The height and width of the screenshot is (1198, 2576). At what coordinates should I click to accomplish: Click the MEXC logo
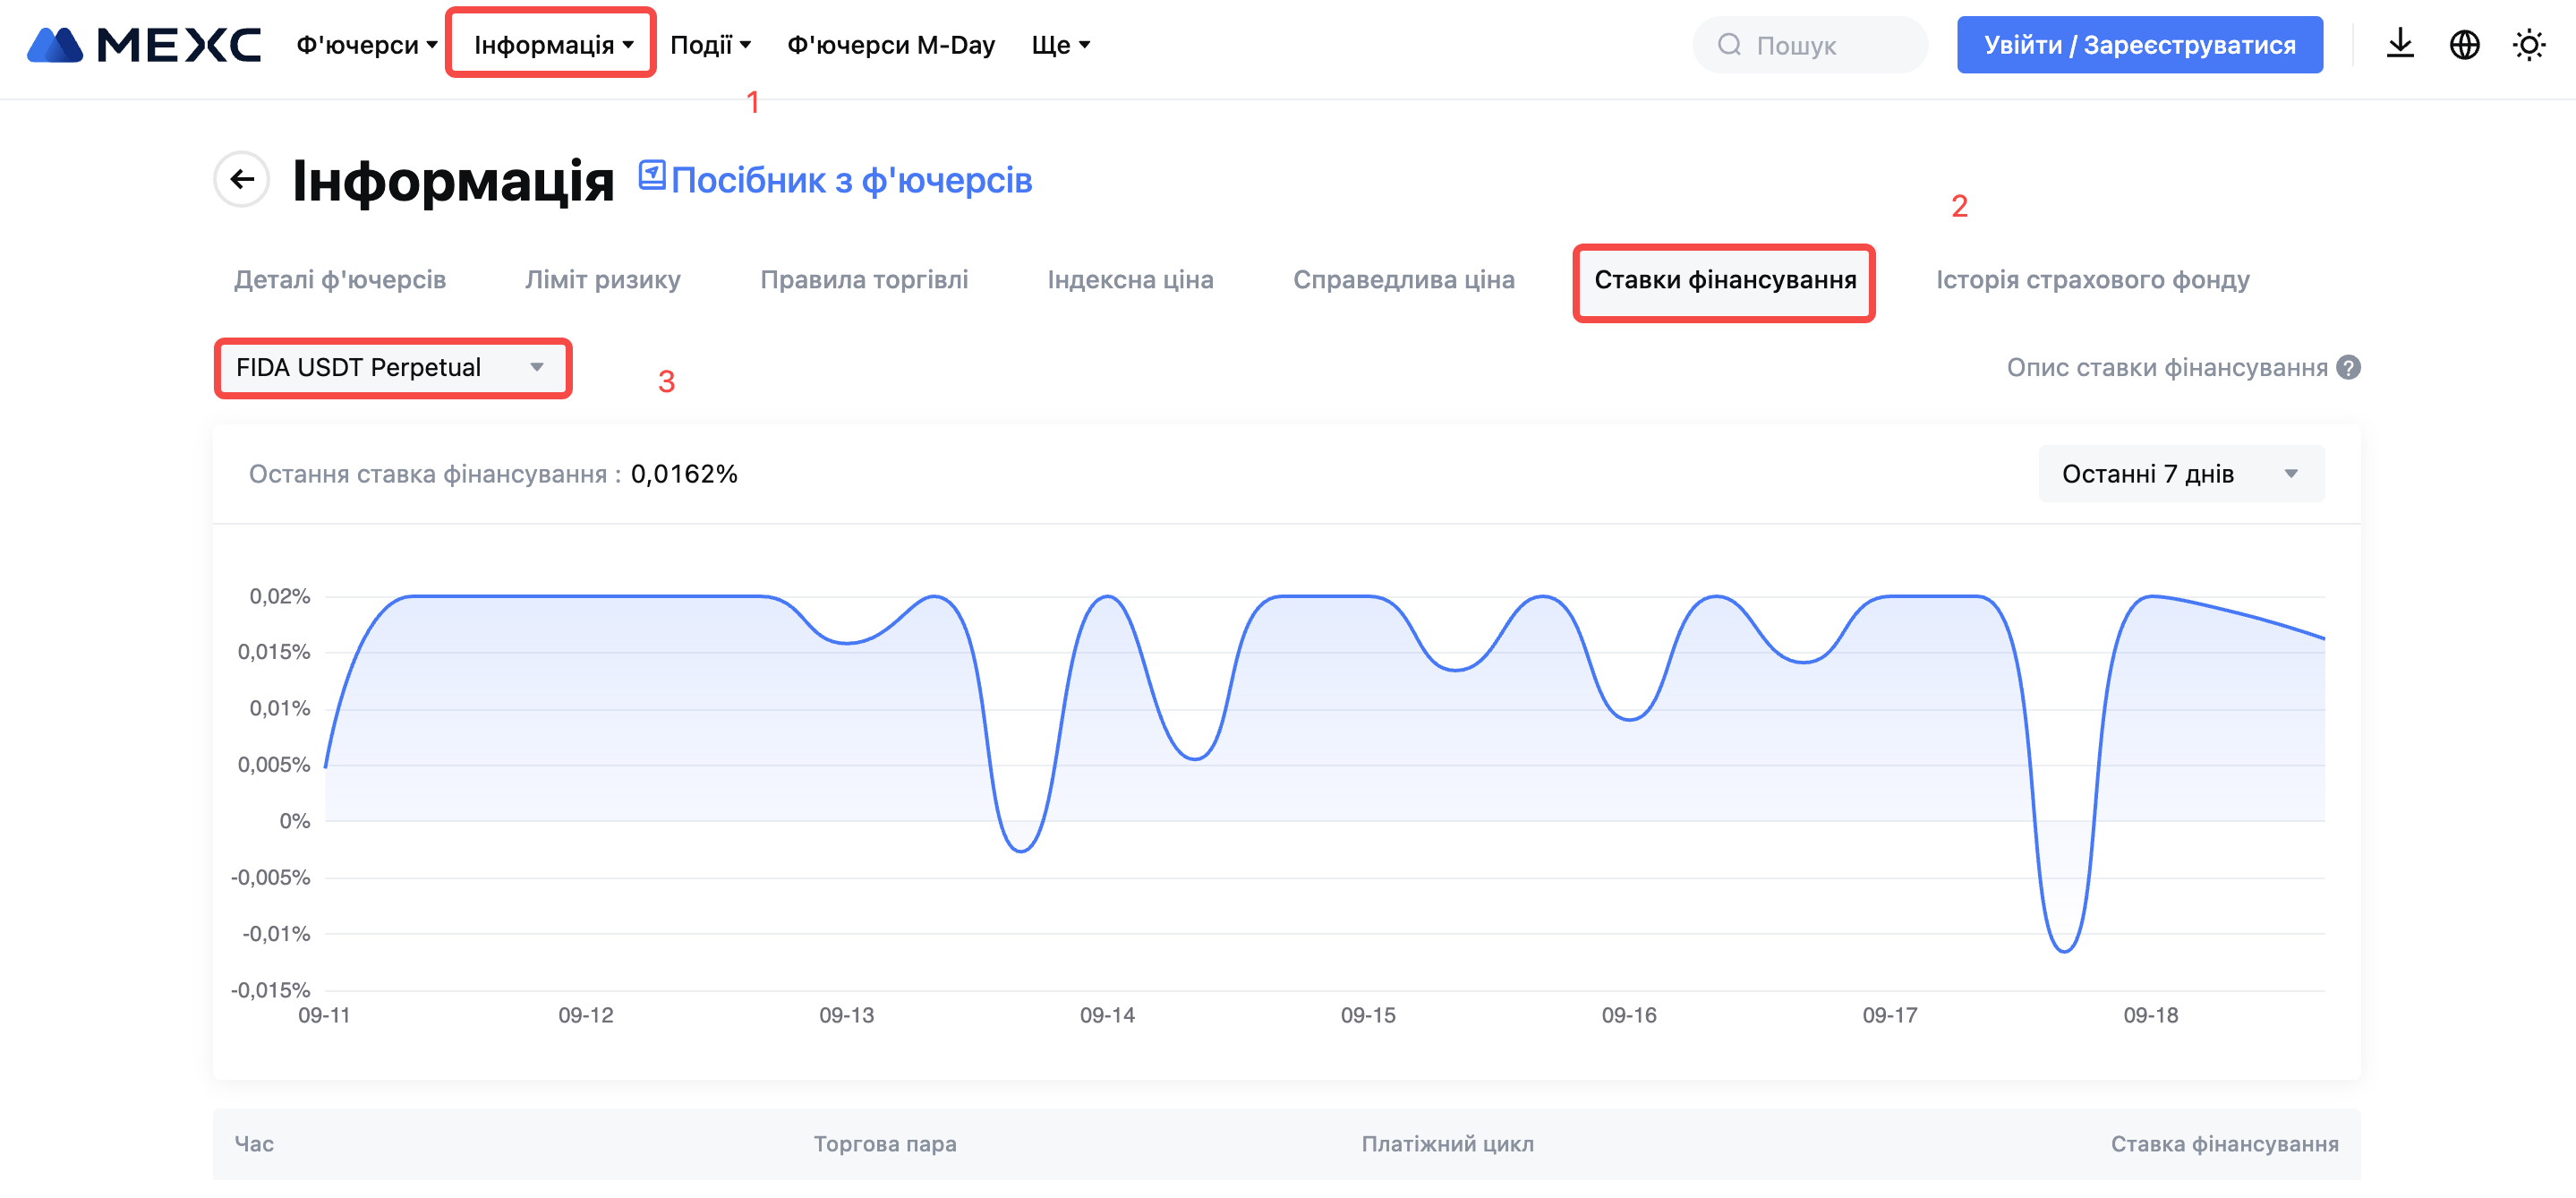pyautogui.click(x=143, y=45)
